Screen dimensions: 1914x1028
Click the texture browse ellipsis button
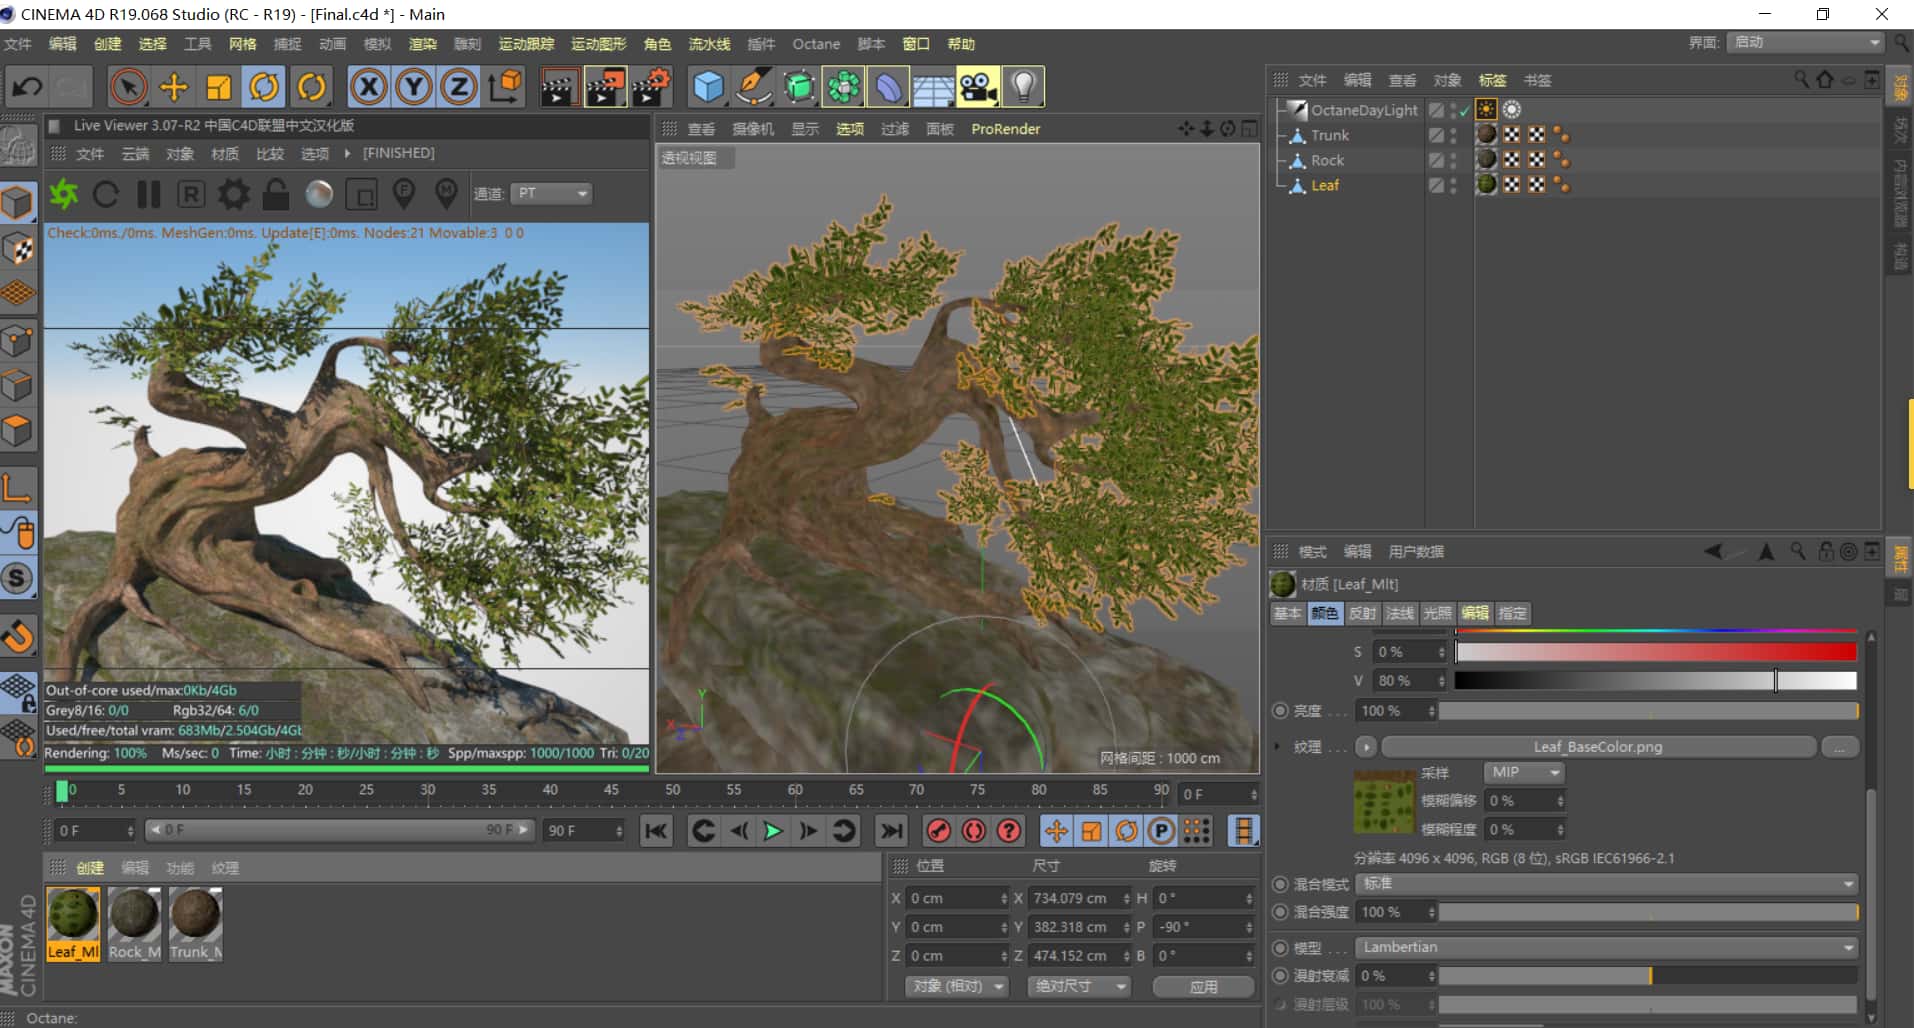[1840, 747]
